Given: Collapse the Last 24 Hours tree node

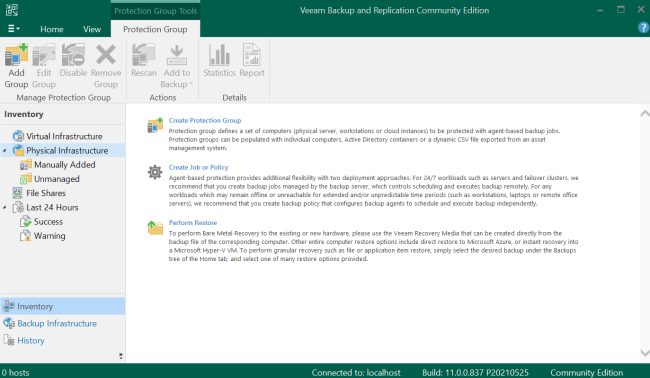Looking at the screenshot, I should [x=5, y=207].
